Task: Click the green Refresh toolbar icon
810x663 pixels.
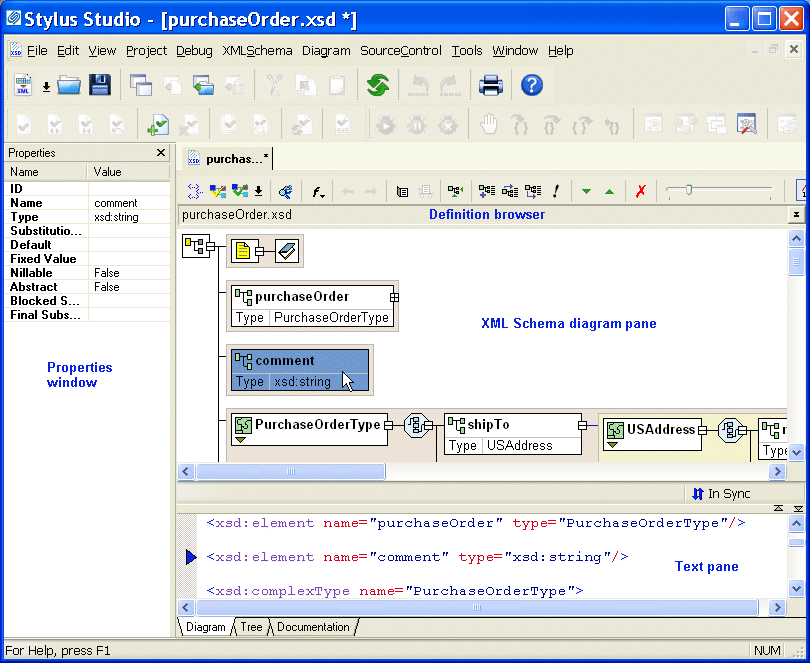Action: click(x=378, y=85)
